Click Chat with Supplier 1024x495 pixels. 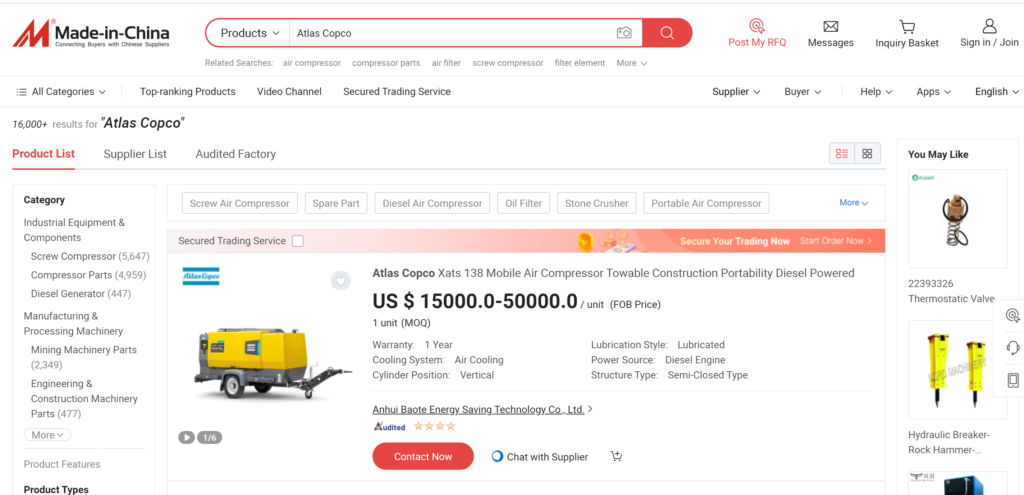pos(539,457)
